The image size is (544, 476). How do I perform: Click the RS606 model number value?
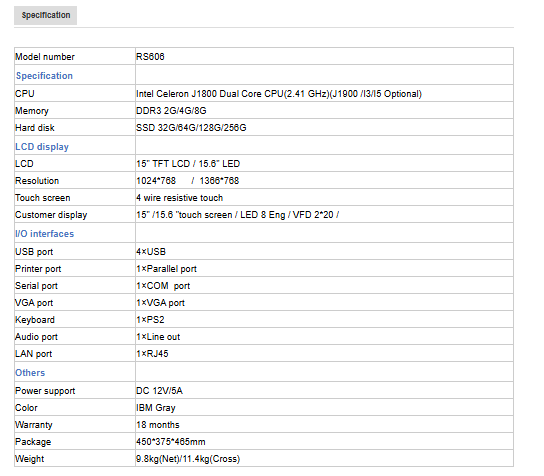[150, 57]
